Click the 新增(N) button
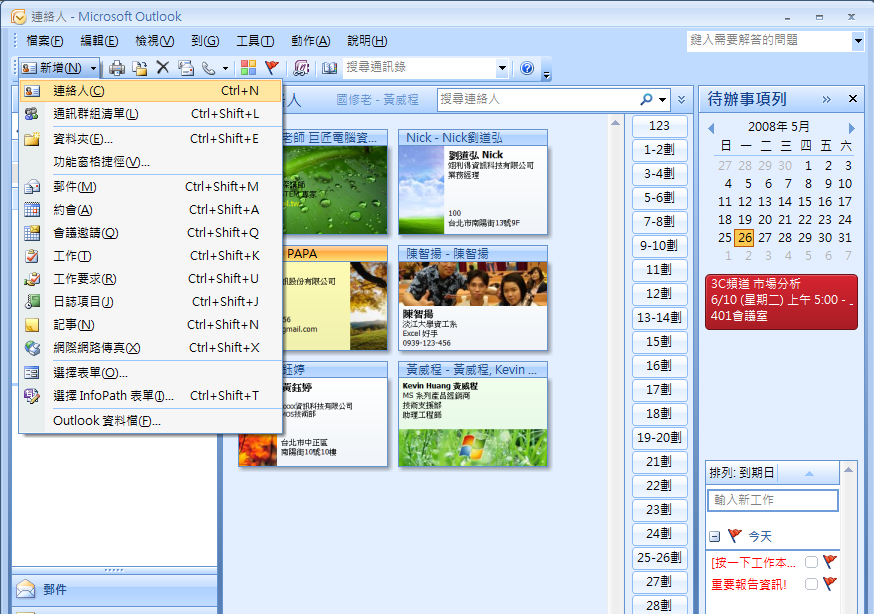Image resolution: width=874 pixels, height=614 pixels. (52, 68)
